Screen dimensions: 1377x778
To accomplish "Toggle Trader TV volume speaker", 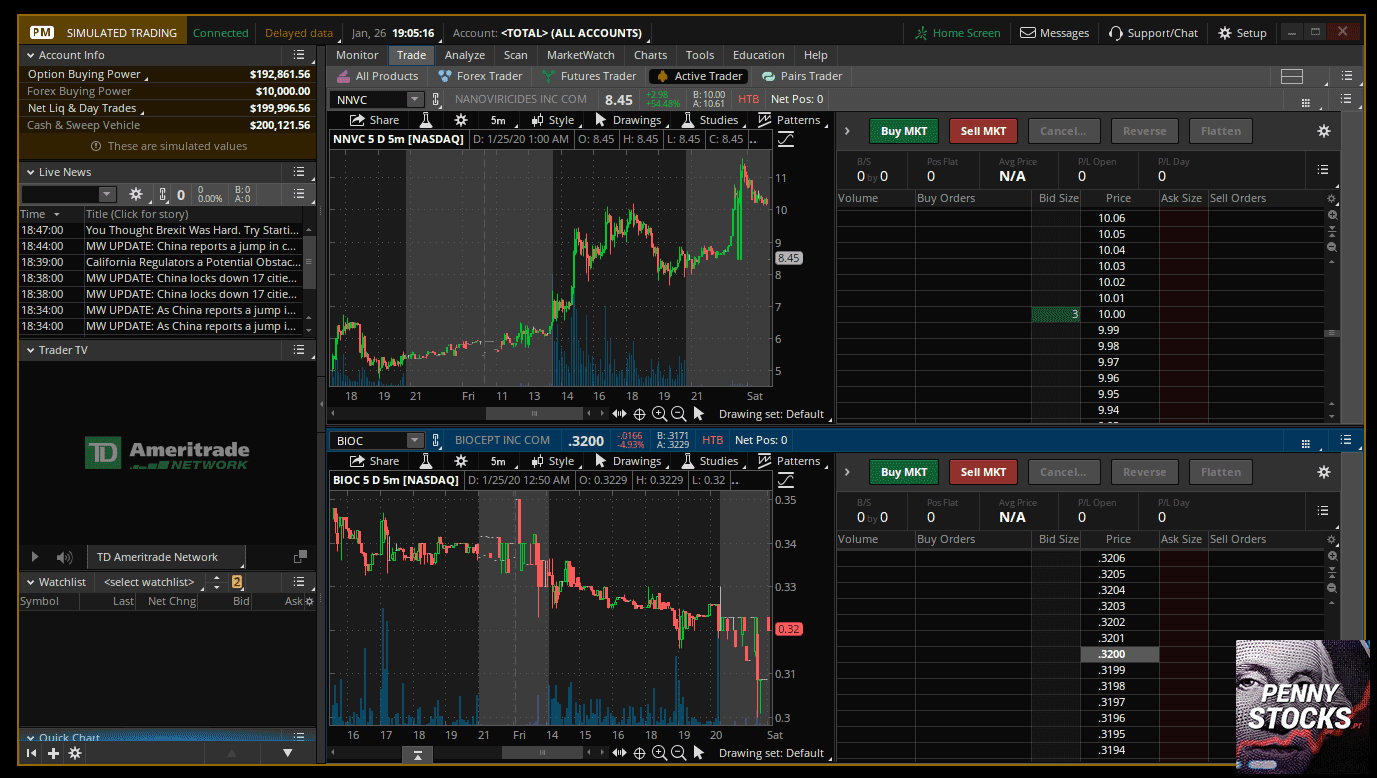I will tap(65, 557).
